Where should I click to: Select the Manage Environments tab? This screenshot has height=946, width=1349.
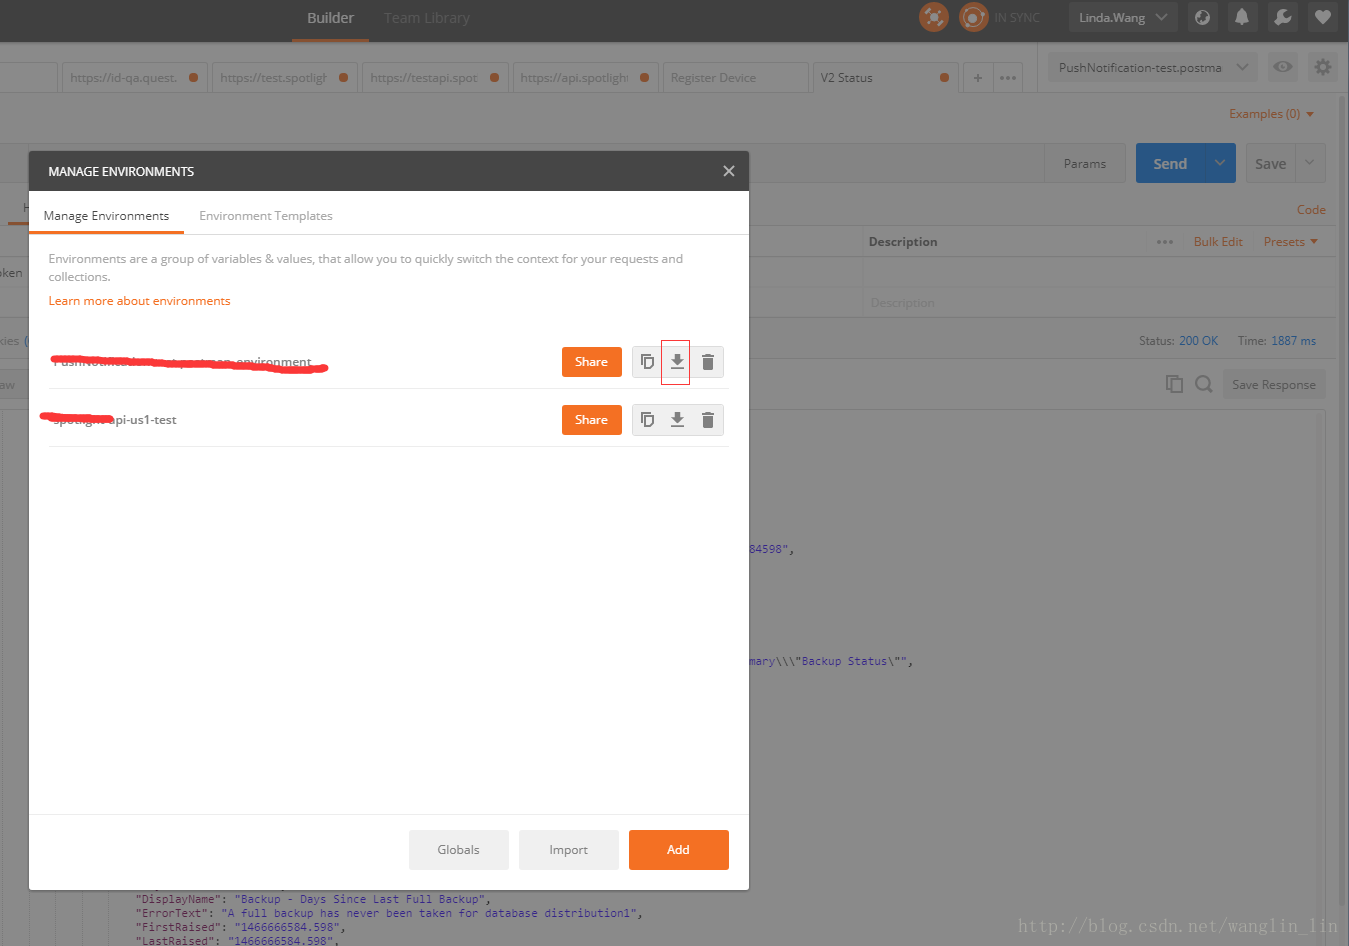[106, 216]
